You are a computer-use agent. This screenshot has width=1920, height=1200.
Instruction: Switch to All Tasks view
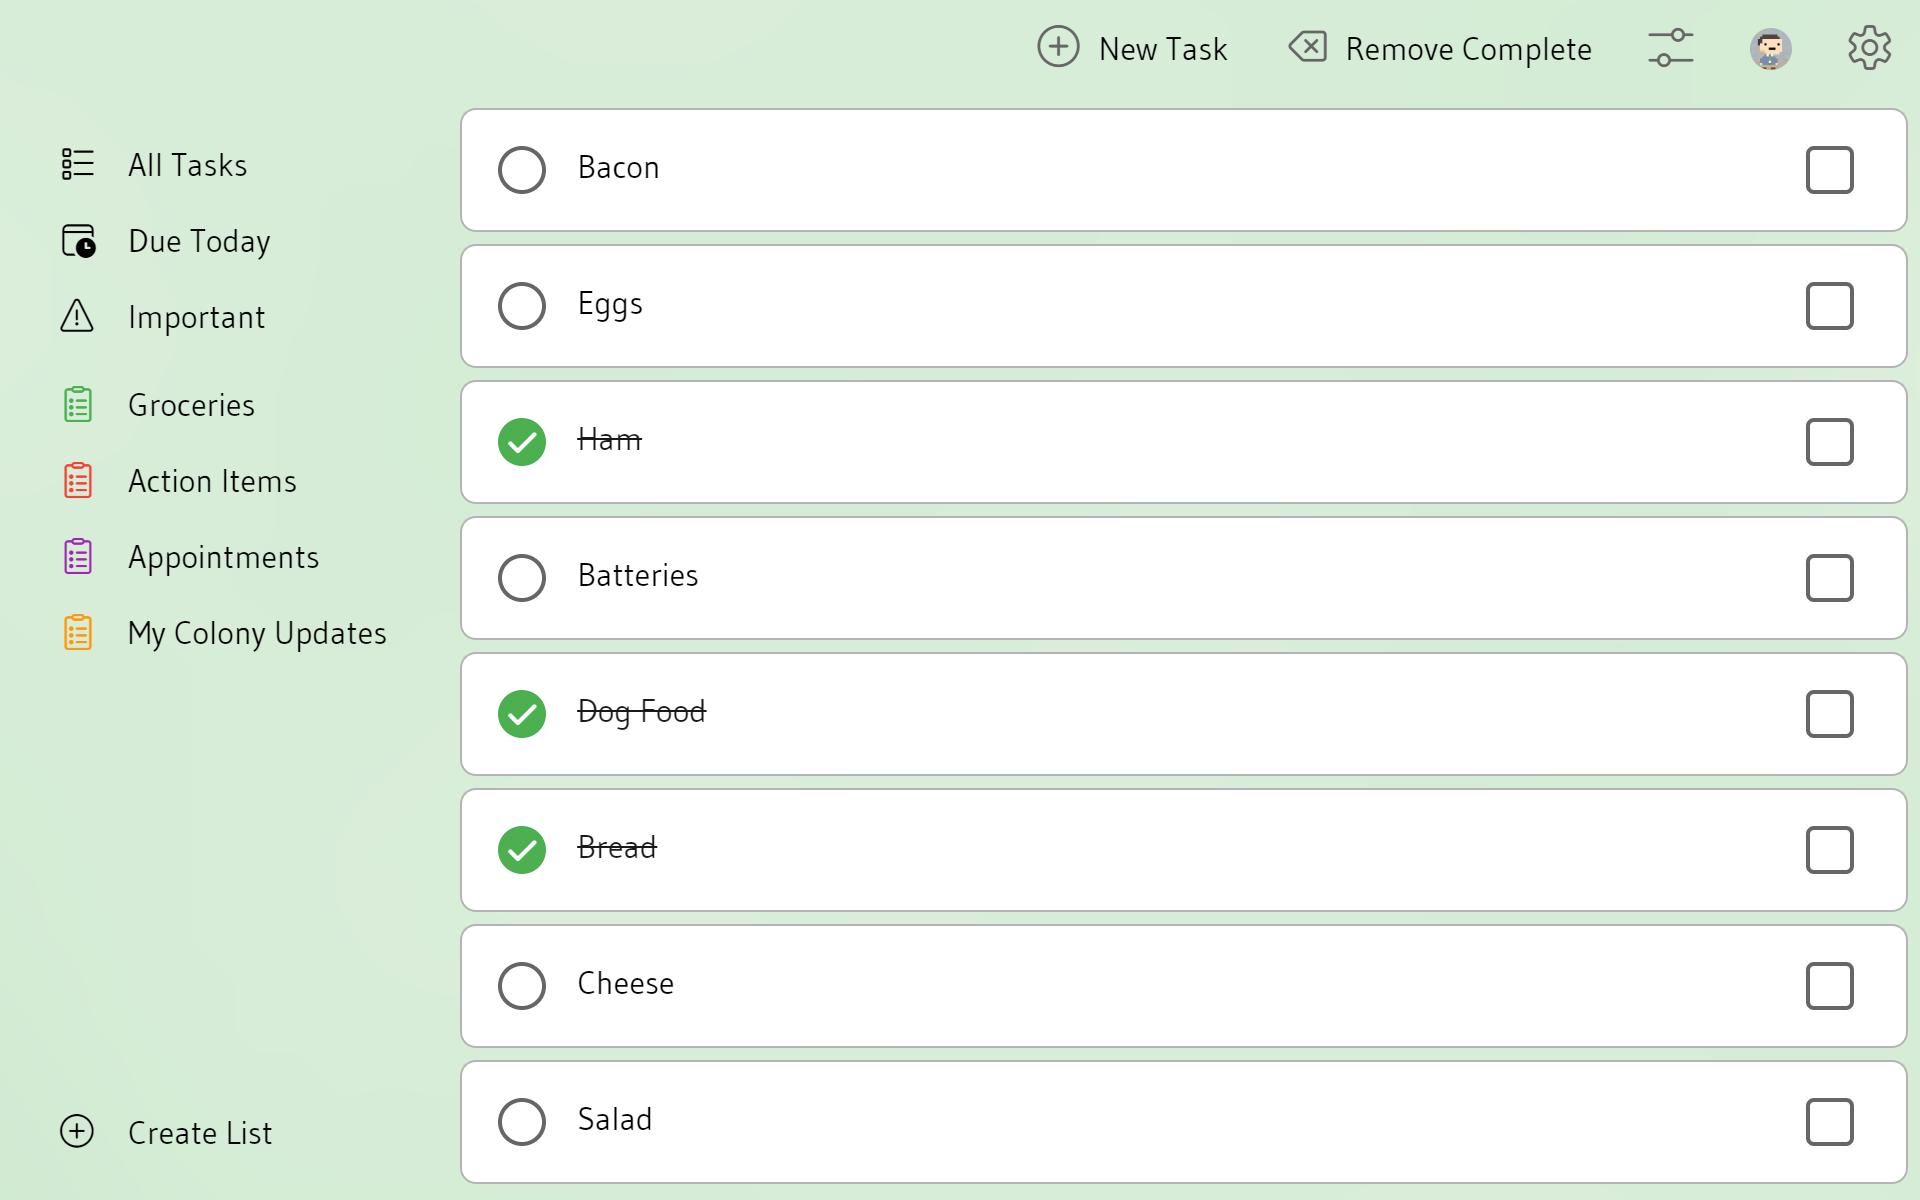[187, 165]
